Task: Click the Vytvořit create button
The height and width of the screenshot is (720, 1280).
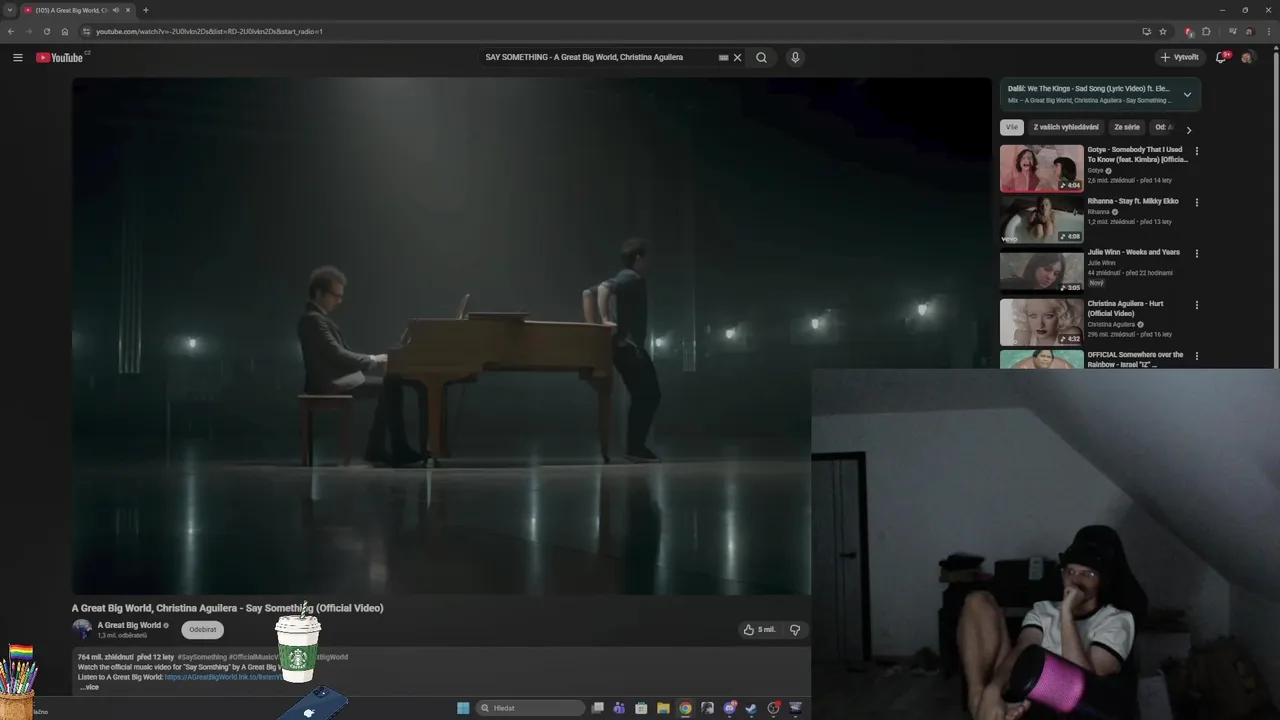Action: tap(1179, 57)
